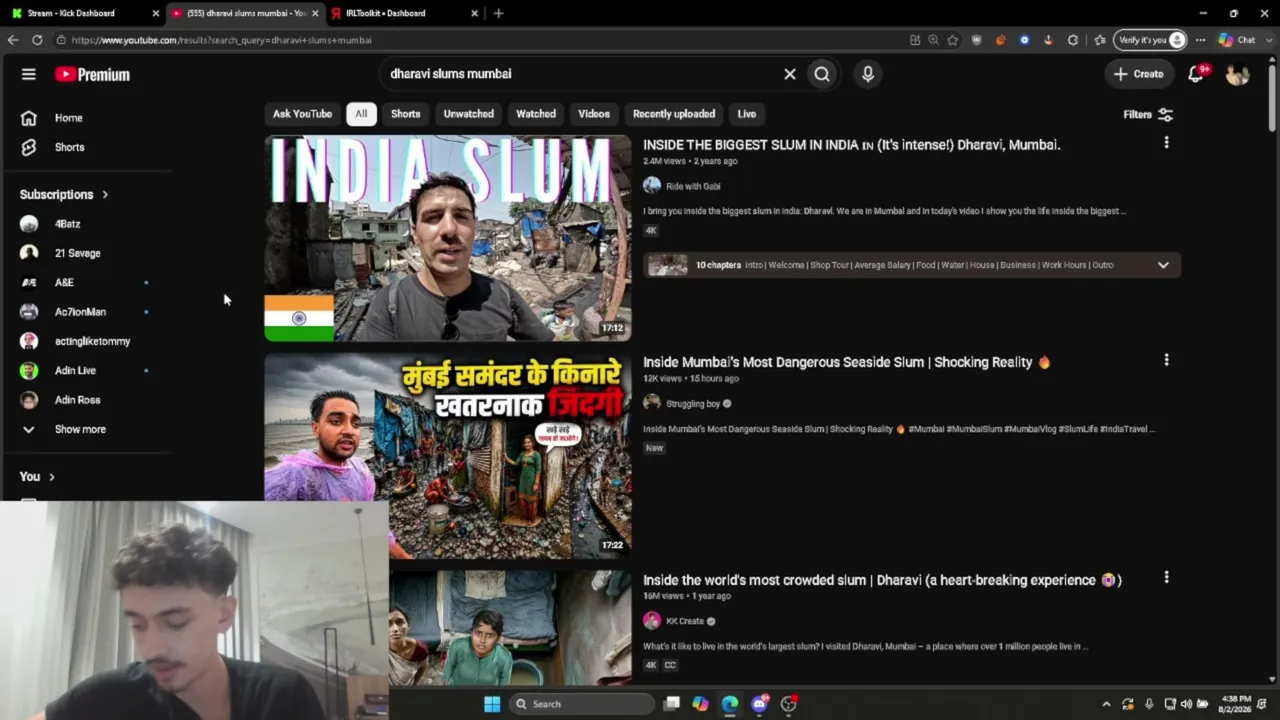Click the Create button
The image size is (1280, 720).
(x=1139, y=74)
